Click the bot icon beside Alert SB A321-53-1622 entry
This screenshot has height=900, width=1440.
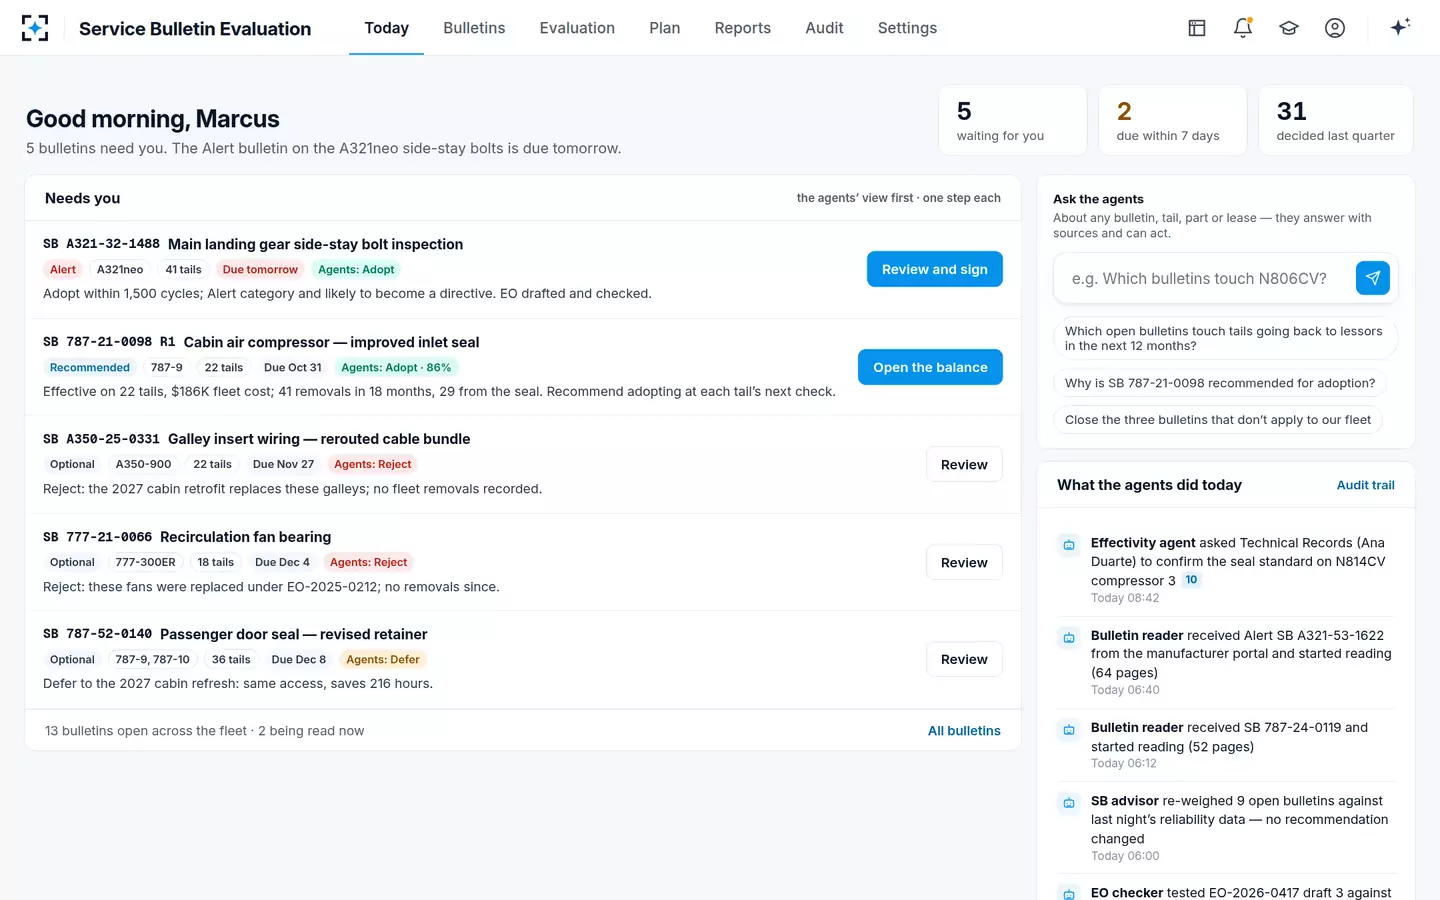click(1069, 637)
